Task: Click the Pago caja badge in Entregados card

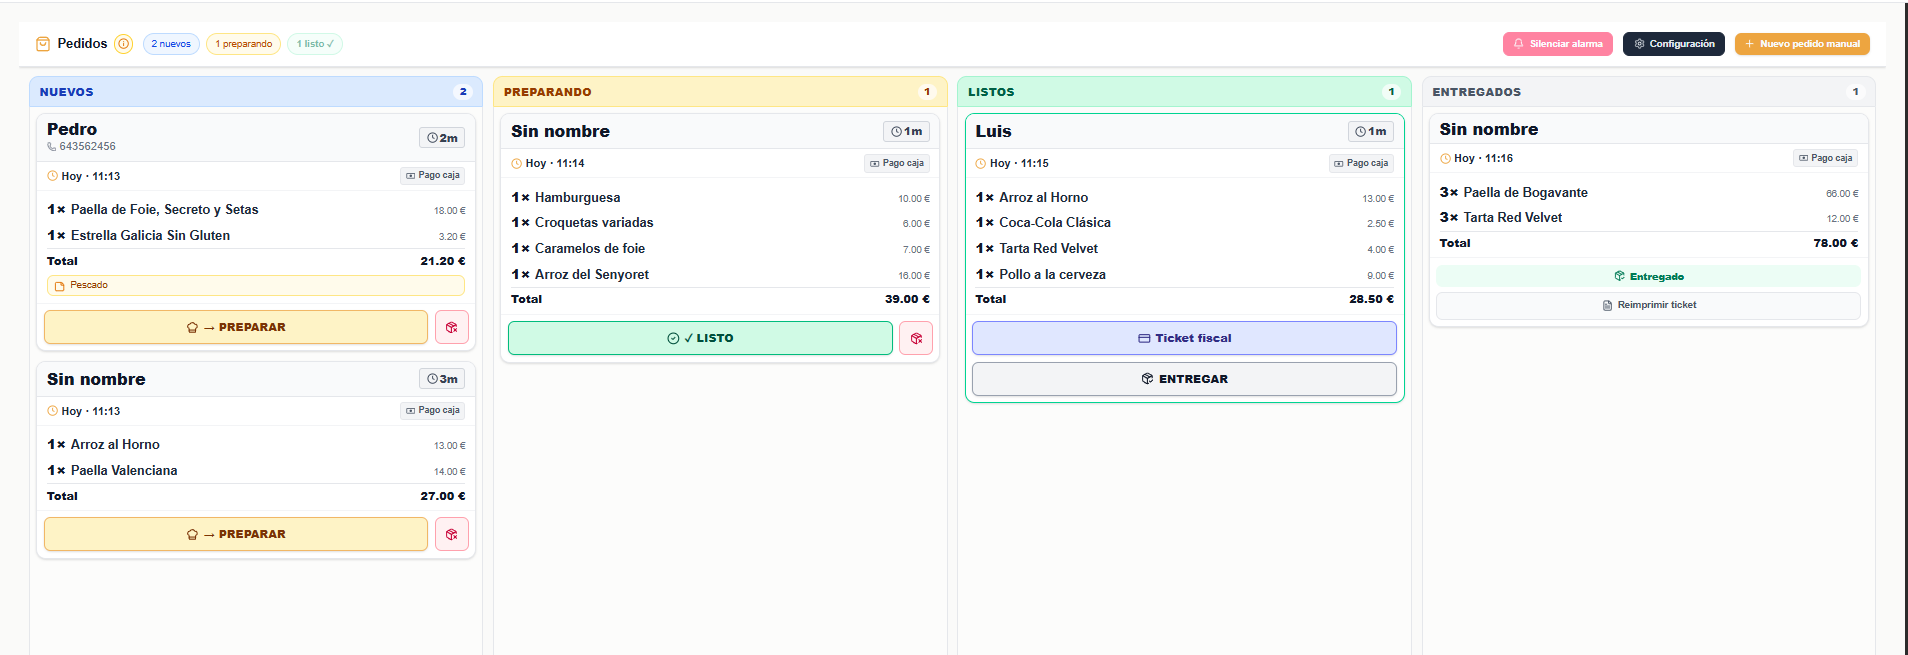Action: point(1825,158)
